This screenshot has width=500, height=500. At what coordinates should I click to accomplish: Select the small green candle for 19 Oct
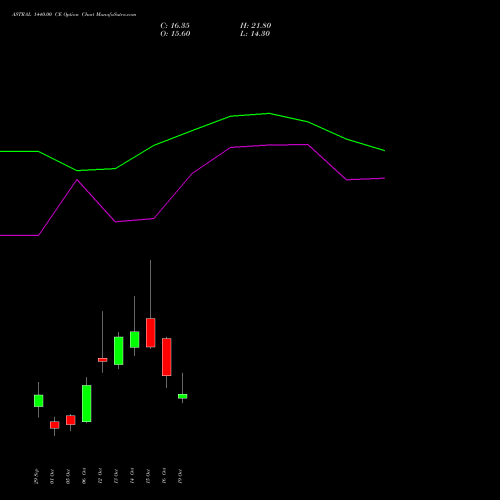tap(182, 396)
